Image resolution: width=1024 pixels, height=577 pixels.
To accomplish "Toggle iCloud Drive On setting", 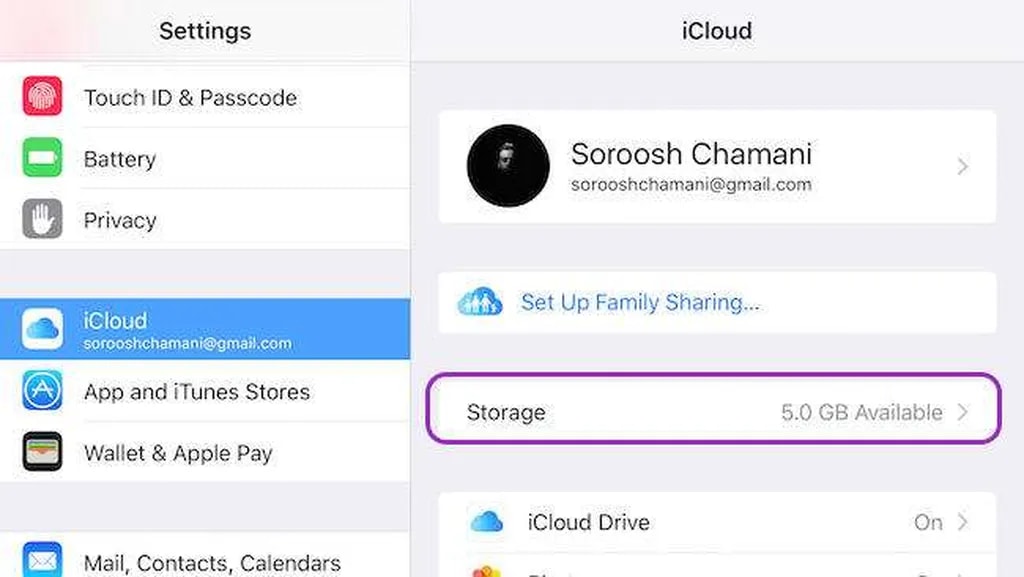I will (927, 522).
